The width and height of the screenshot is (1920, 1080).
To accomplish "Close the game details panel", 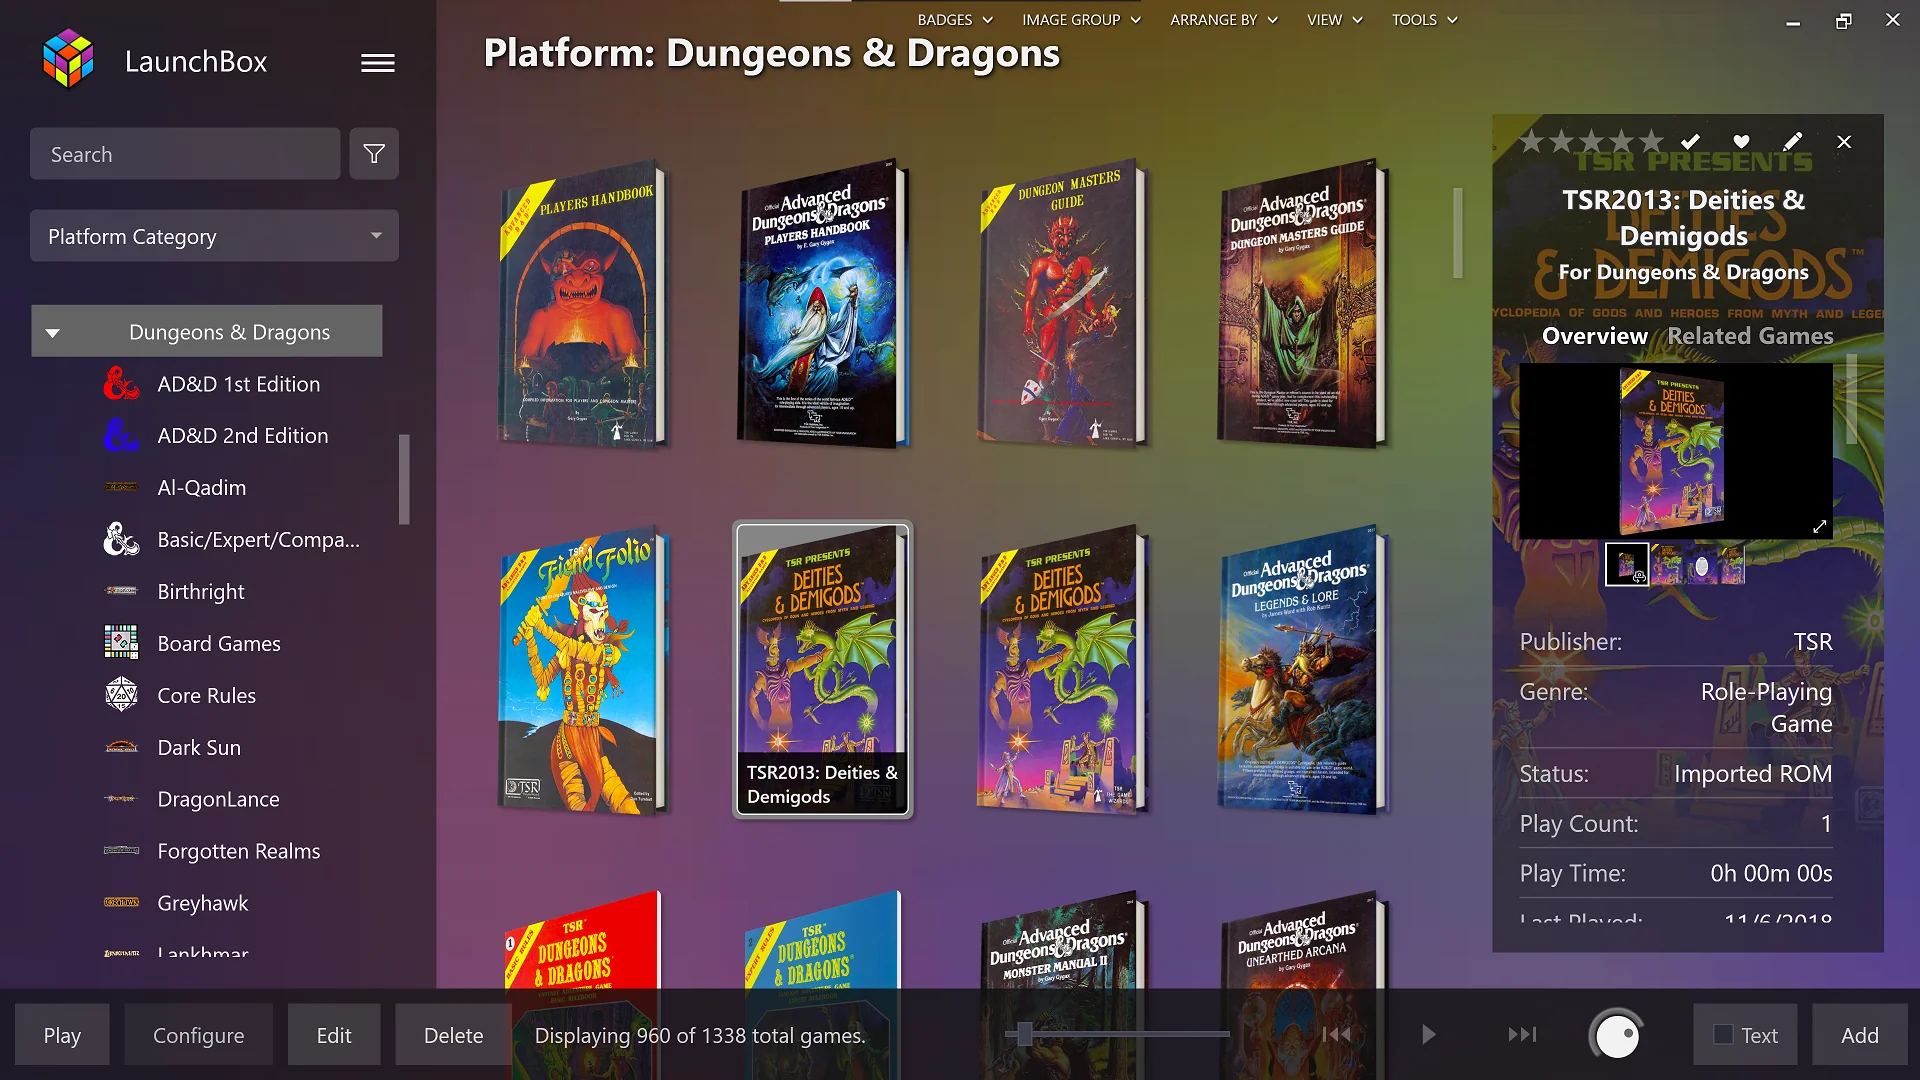I will [x=1844, y=142].
